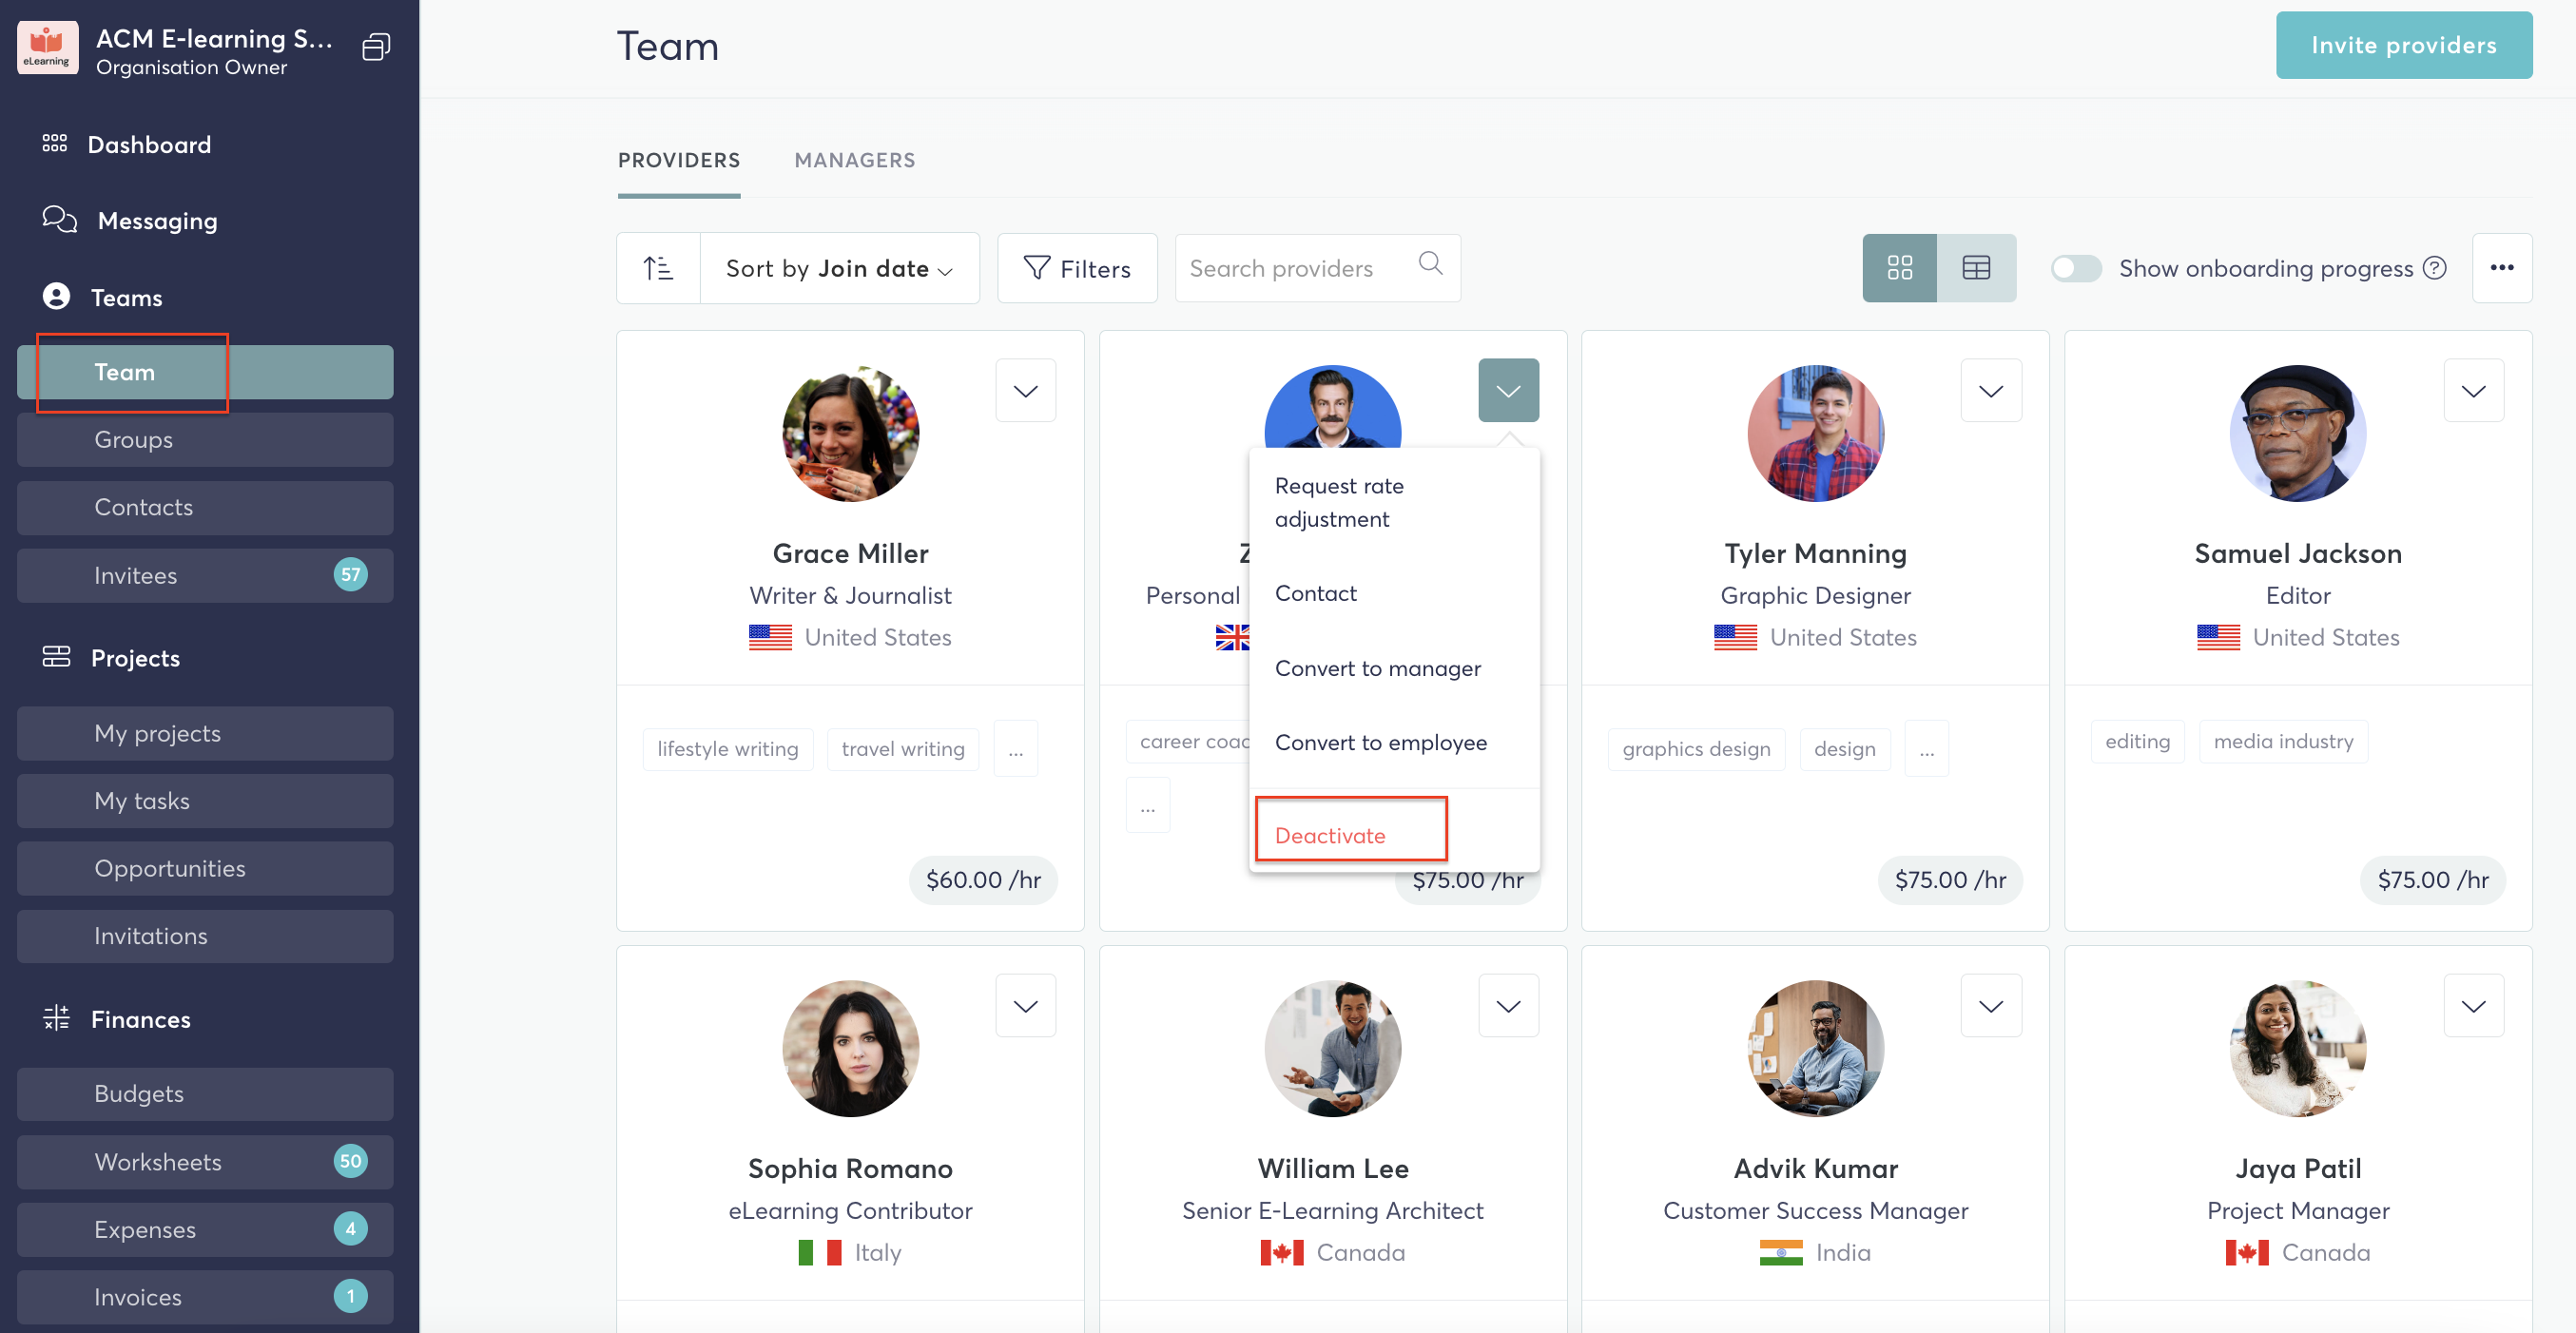The width and height of the screenshot is (2576, 1333).
Task: Open Invitations in the sidebar
Action: pyautogui.click(x=205, y=936)
